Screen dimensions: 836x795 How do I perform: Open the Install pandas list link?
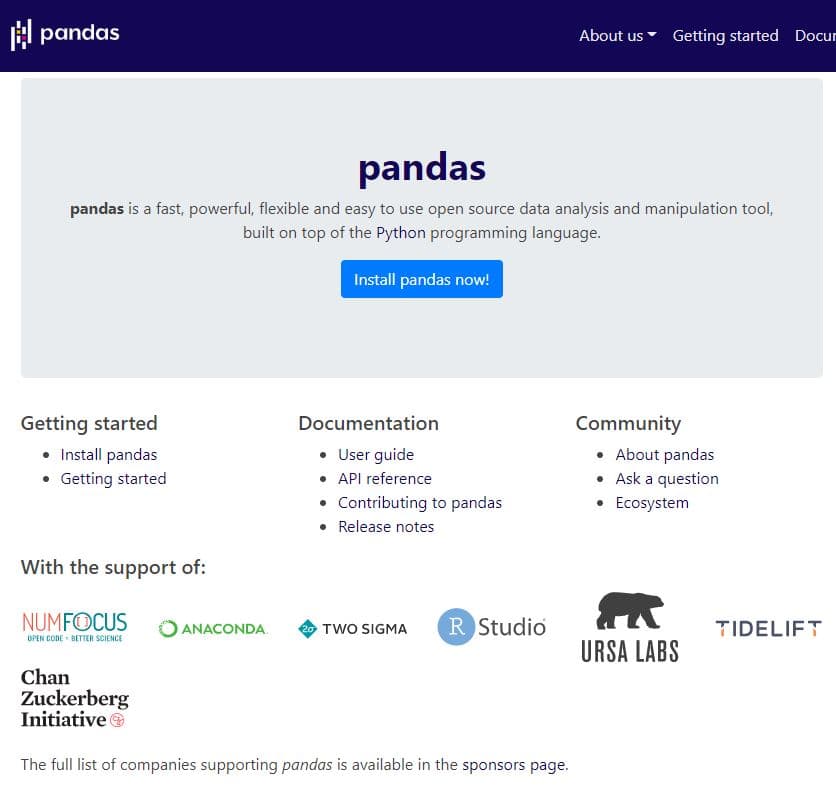[x=109, y=455]
